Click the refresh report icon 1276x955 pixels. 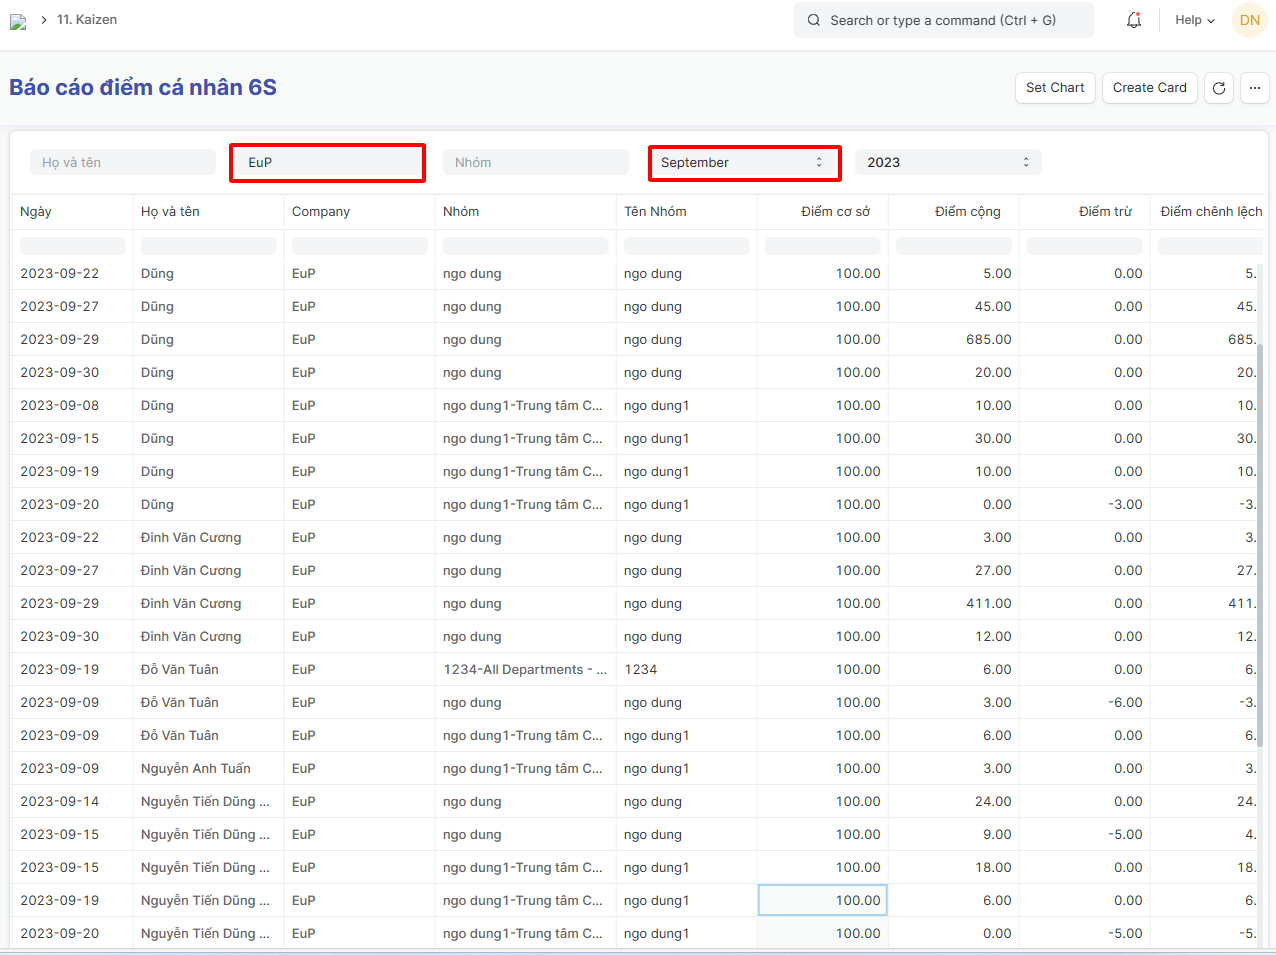tap(1219, 88)
